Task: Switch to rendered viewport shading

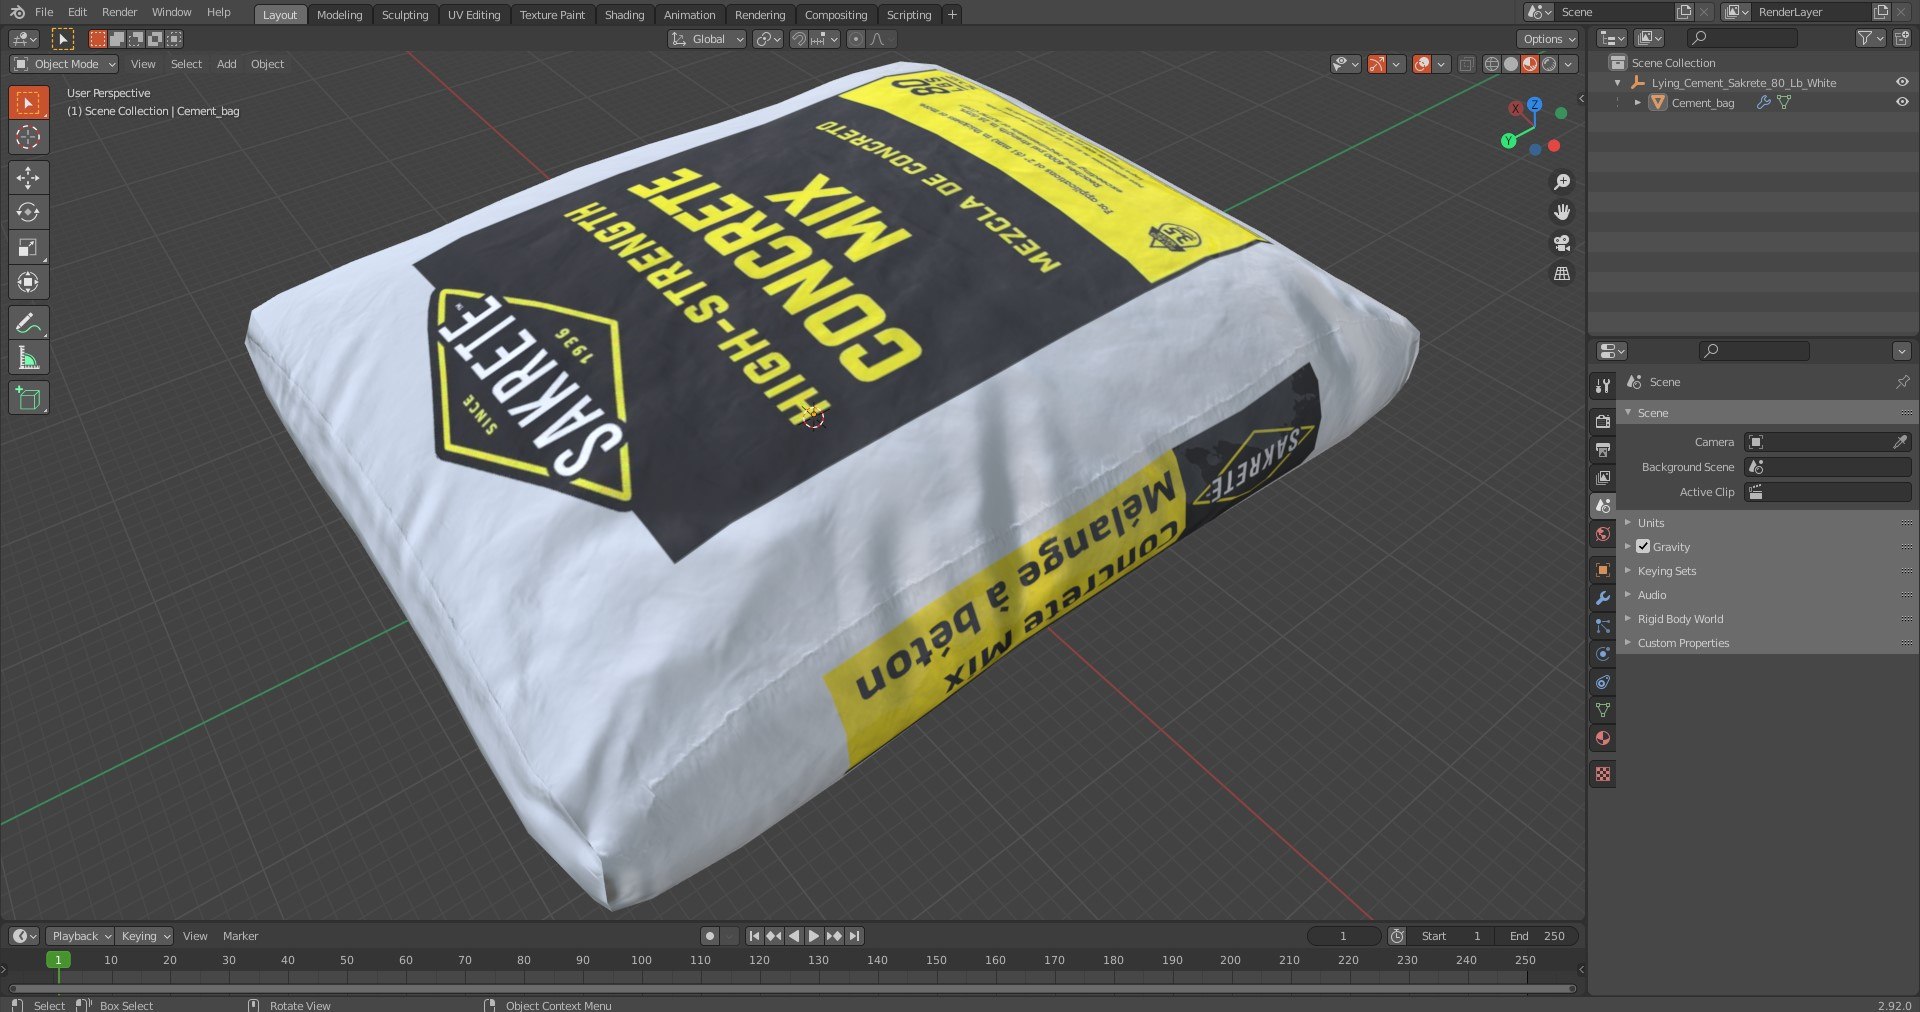Action: (x=1549, y=64)
